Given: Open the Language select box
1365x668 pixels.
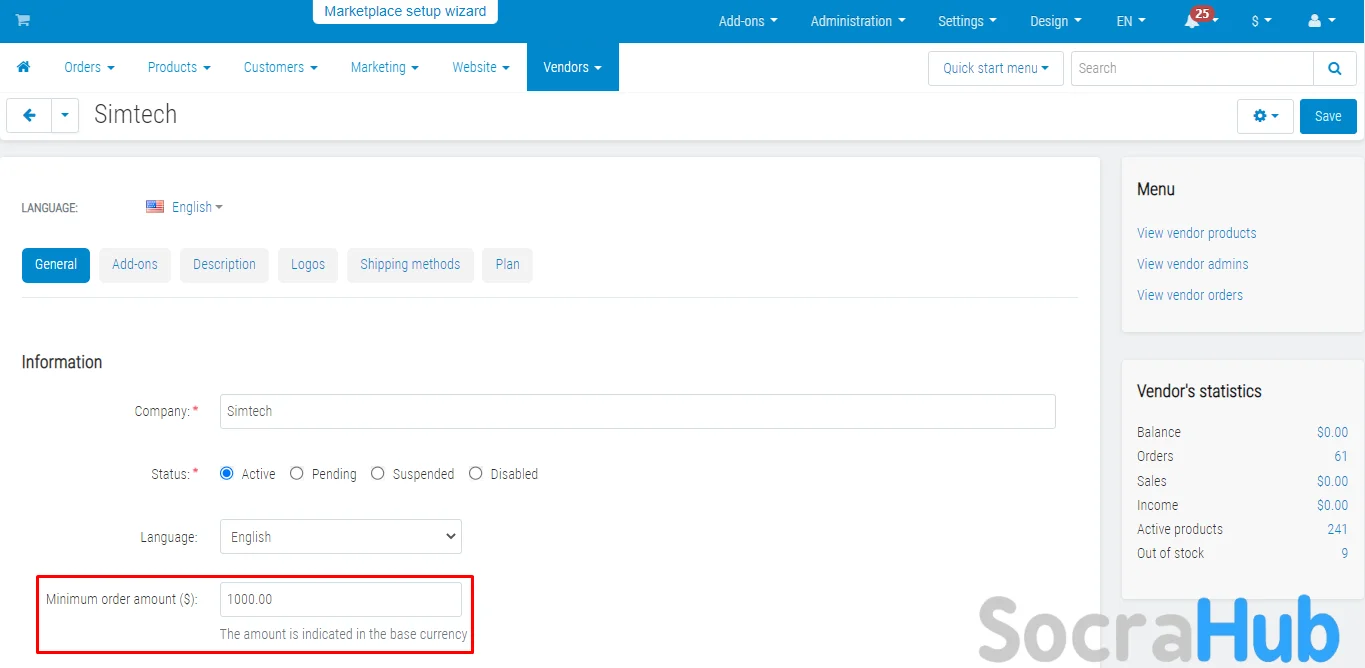Looking at the screenshot, I should 340,537.
